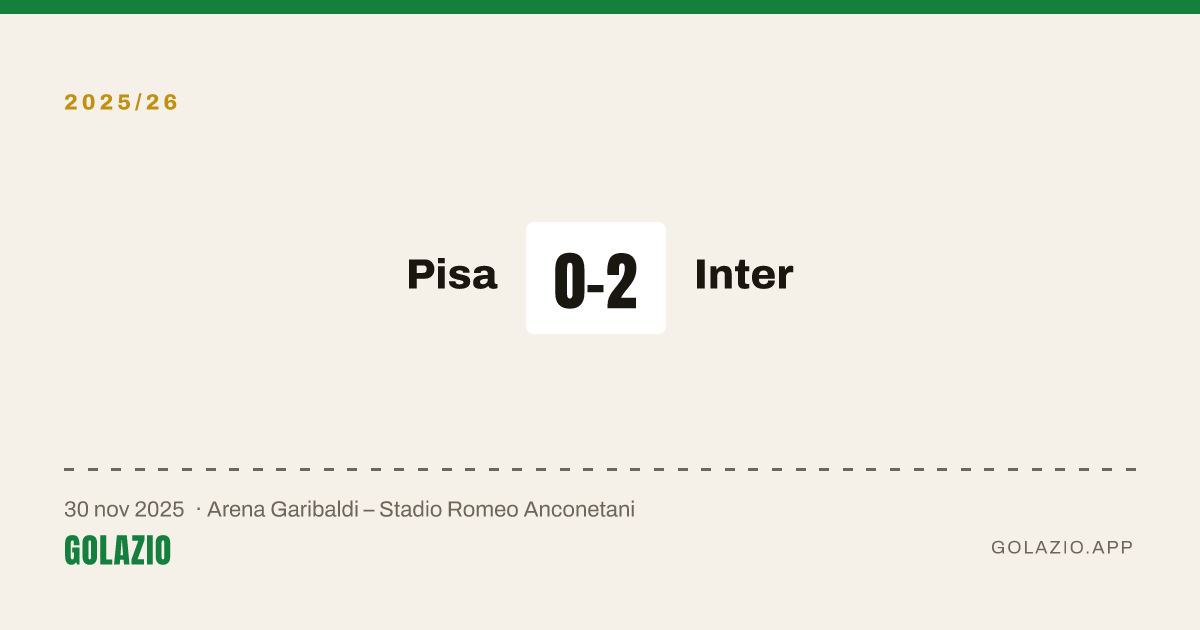The image size is (1200, 630).
Task: Click Pisa's score digit 0
Action: pyautogui.click(x=569, y=281)
